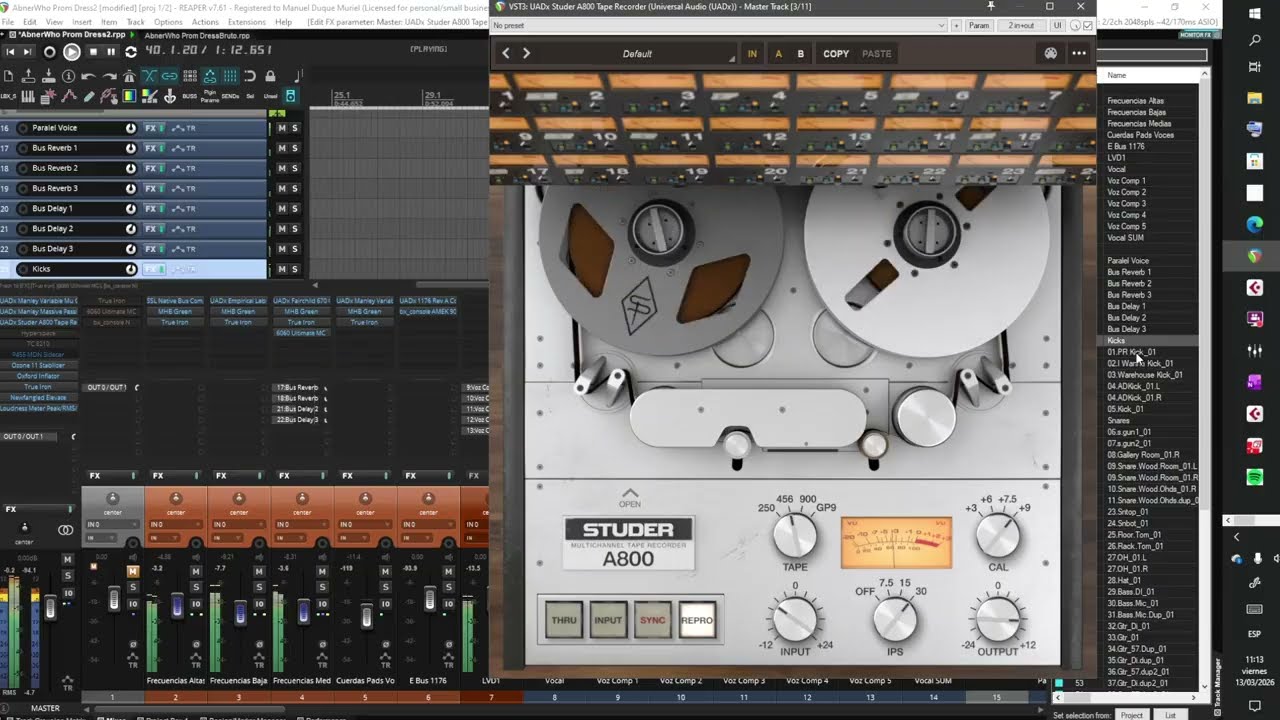Open the Default preset dropdown in plugin
The height and width of the screenshot is (720, 1280).
638,54
